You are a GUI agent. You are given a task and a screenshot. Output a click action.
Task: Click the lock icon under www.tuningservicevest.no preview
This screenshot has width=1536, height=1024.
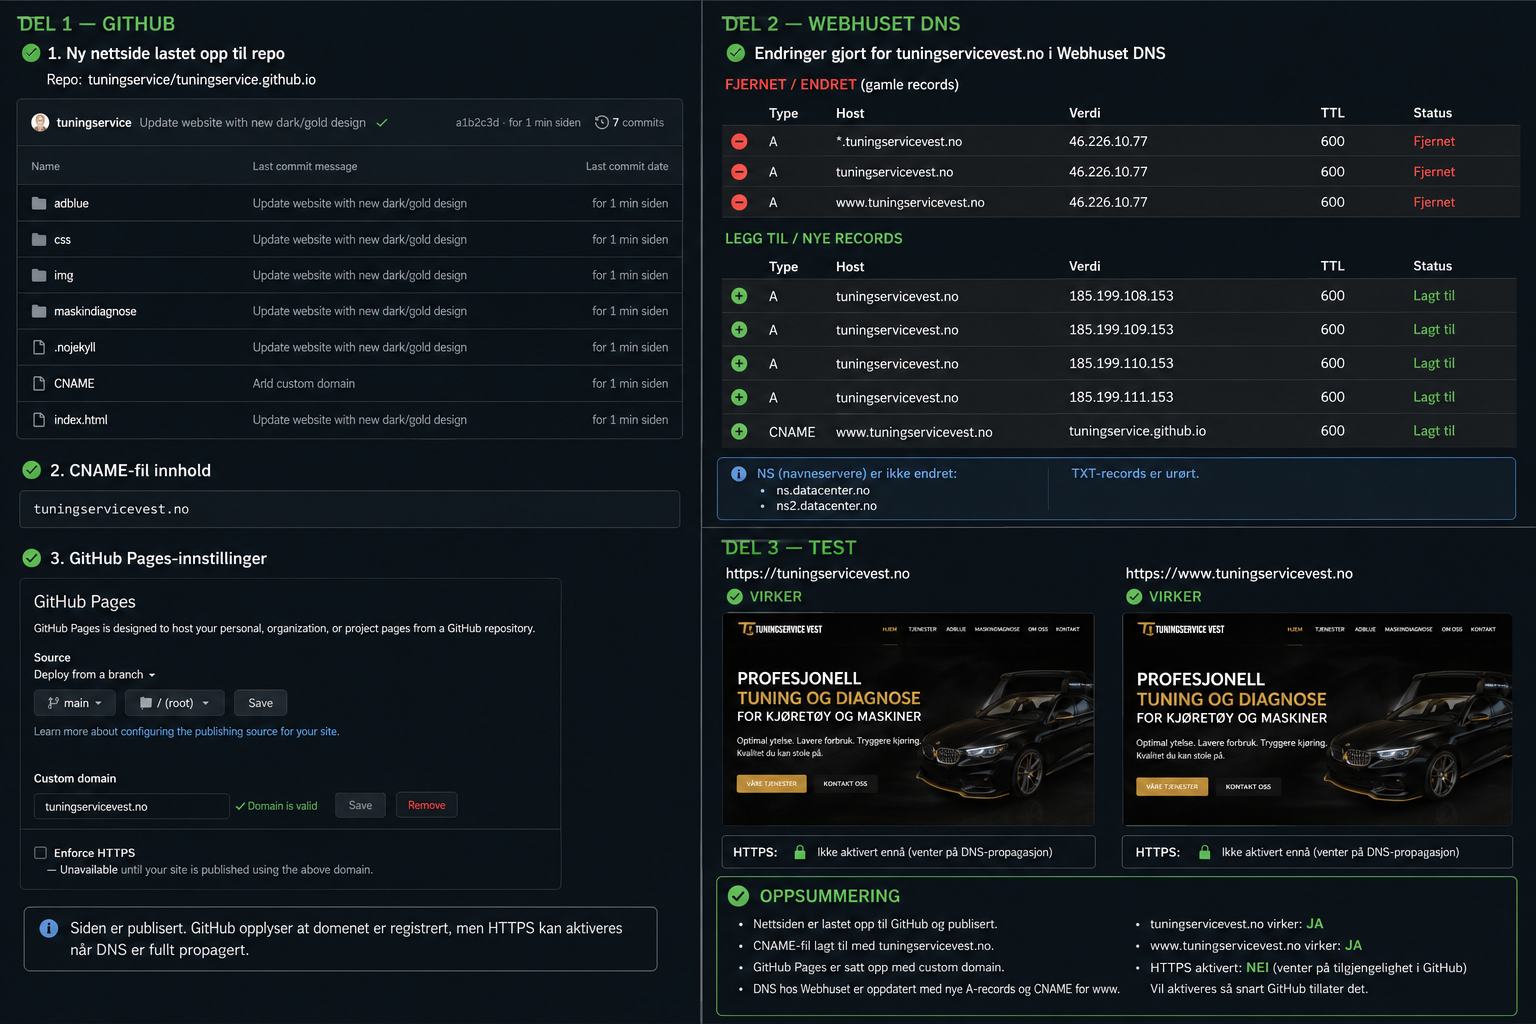coord(1204,852)
